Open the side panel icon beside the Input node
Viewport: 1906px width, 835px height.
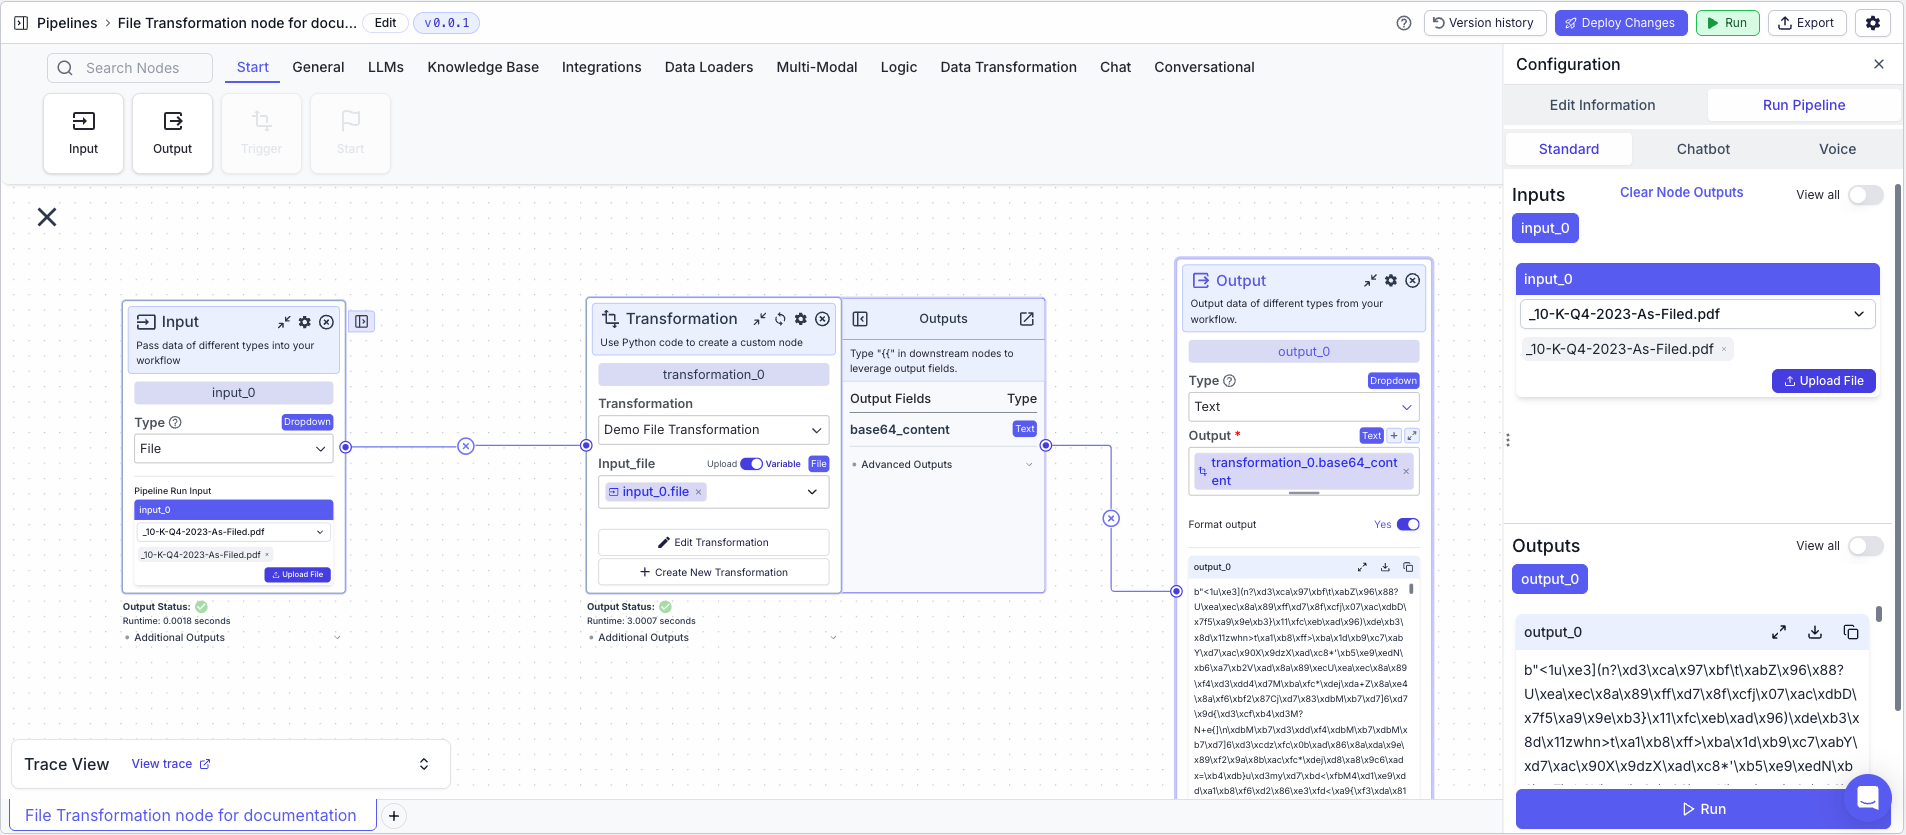click(x=362, y=321)
